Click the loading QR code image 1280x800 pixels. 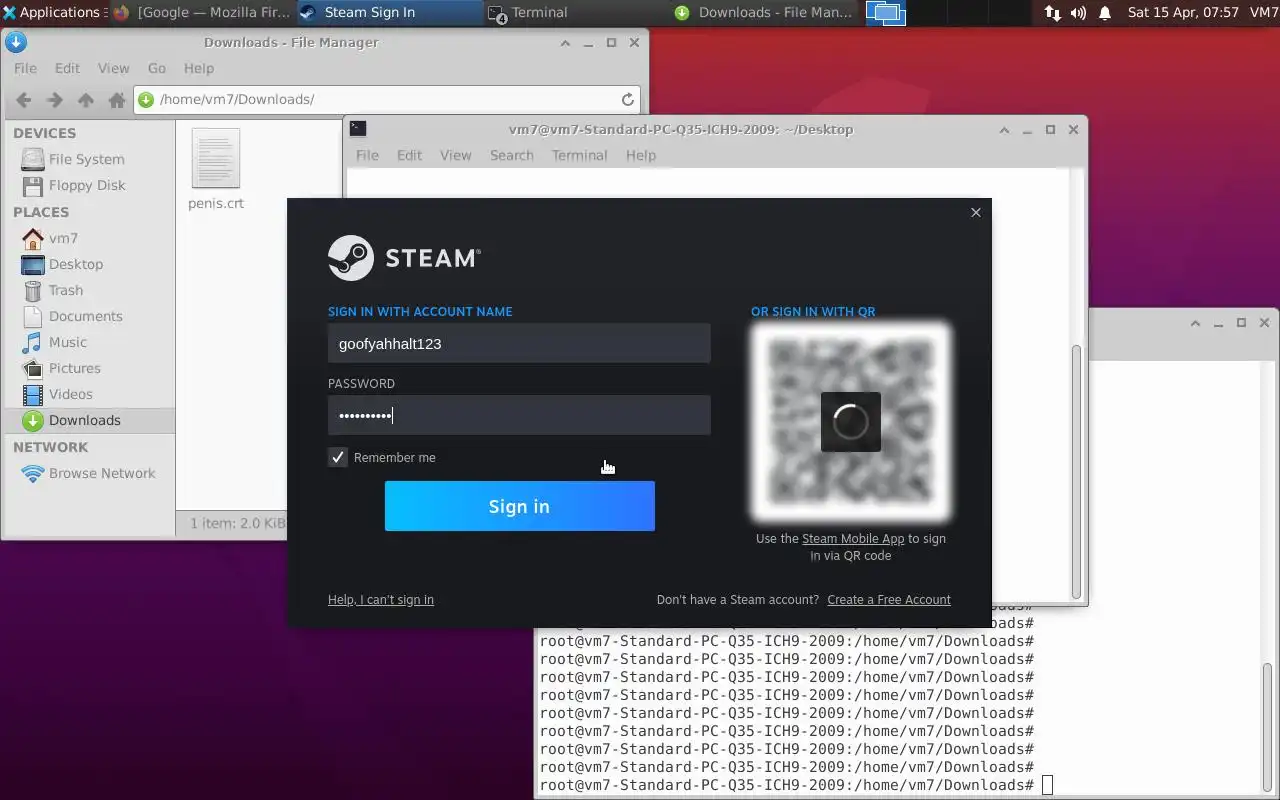tap(851, 421)
